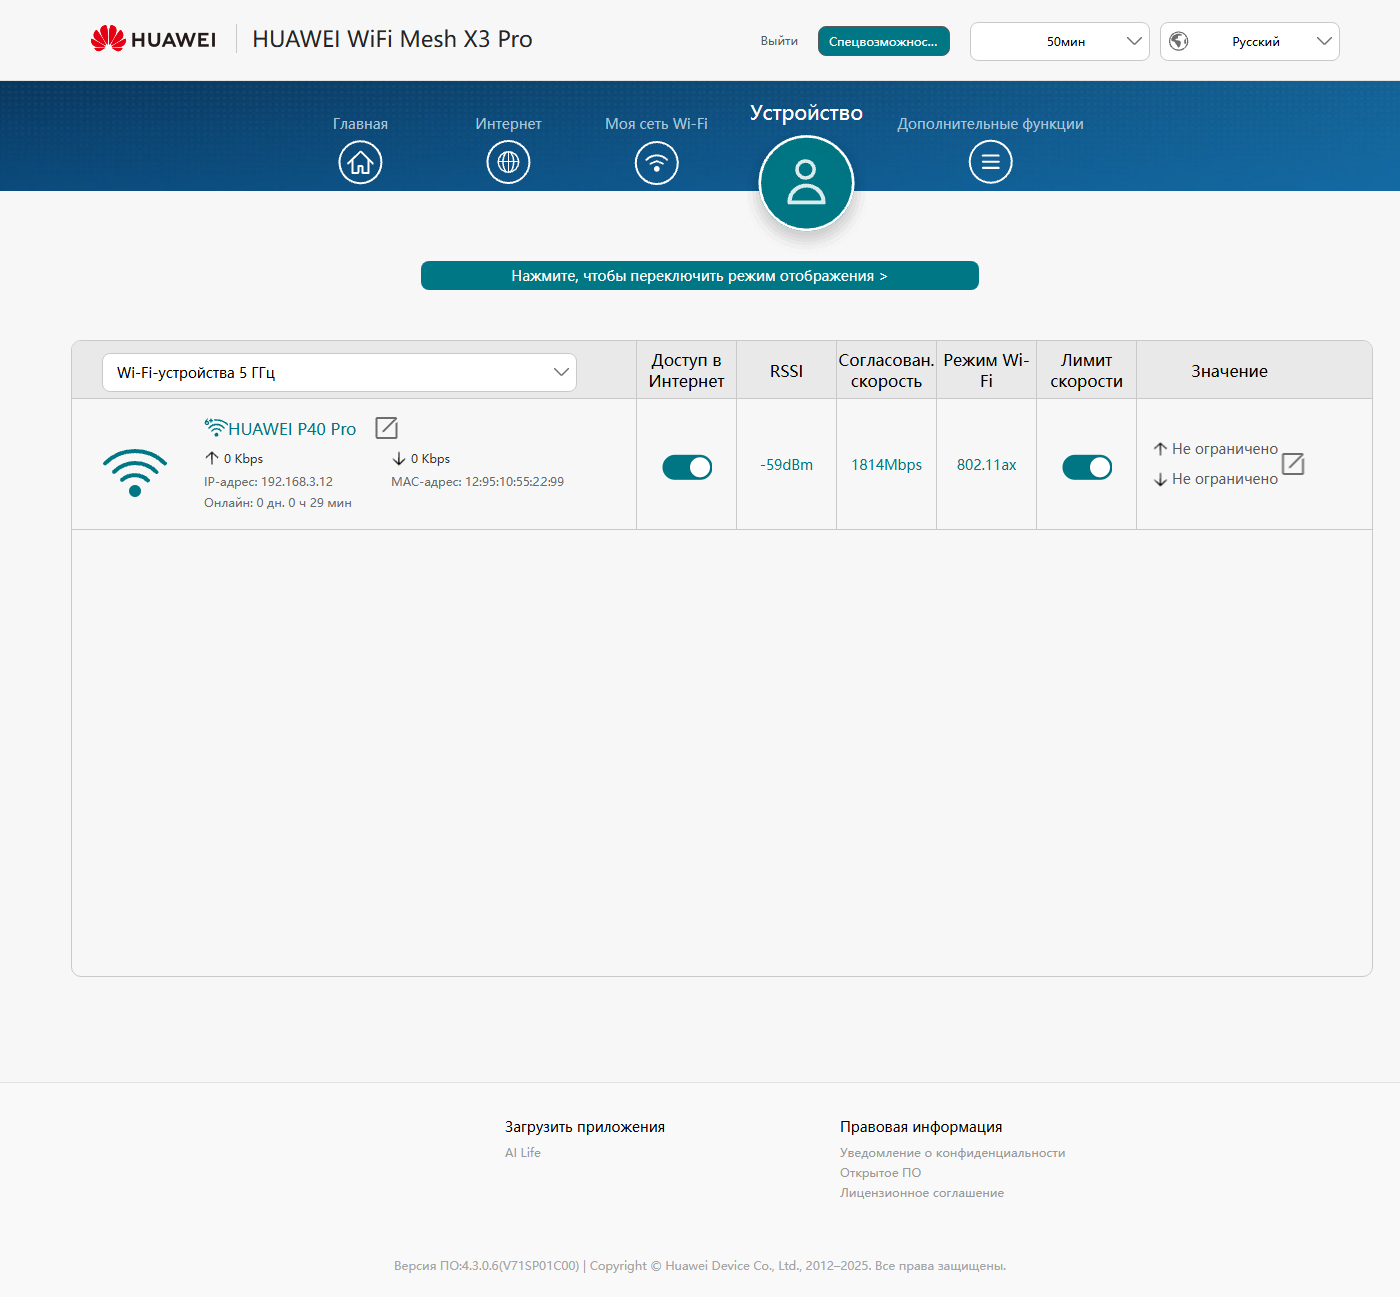Viewport: 1400px width, 1297px height.
Task: Click the MAC-адрес 12:95:10:55:22:99 text
Action: 477,482
